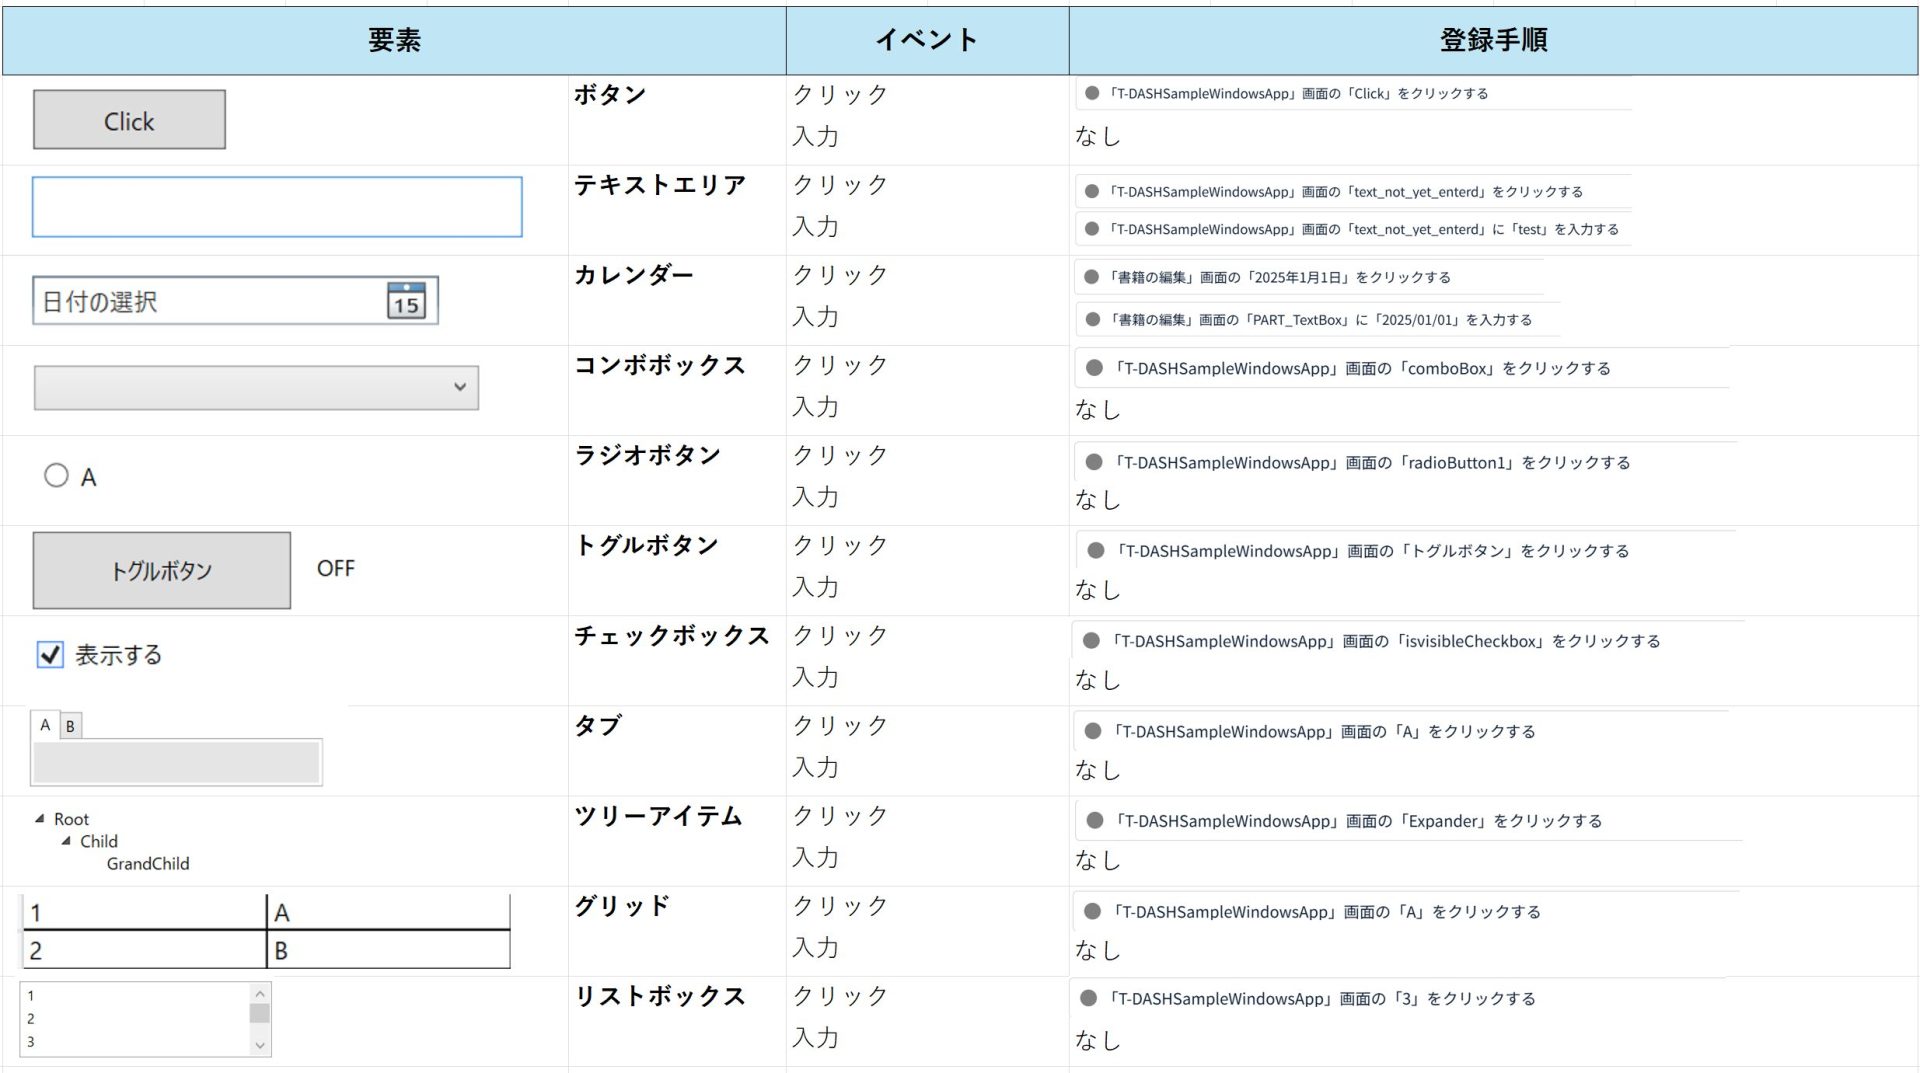Viewport: 1920px width, 1073px height.
Task: Select radio button A
Action: (x=57, y=476)
